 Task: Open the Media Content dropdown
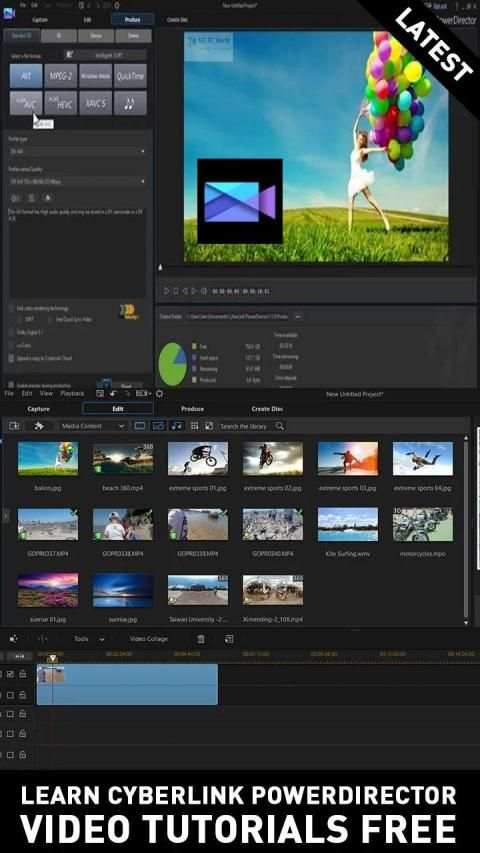(93, 426)
